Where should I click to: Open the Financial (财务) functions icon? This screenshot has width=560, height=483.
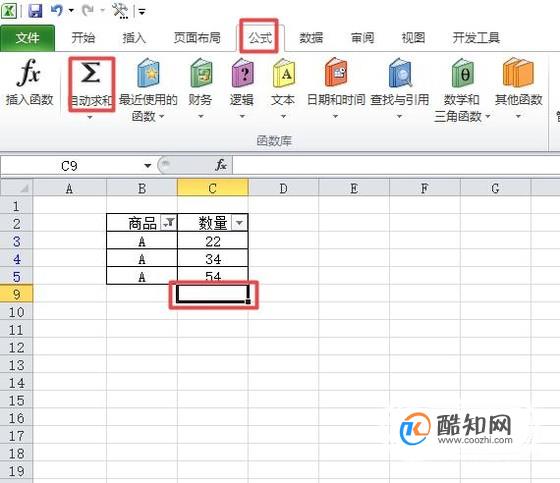coord(201,73)
